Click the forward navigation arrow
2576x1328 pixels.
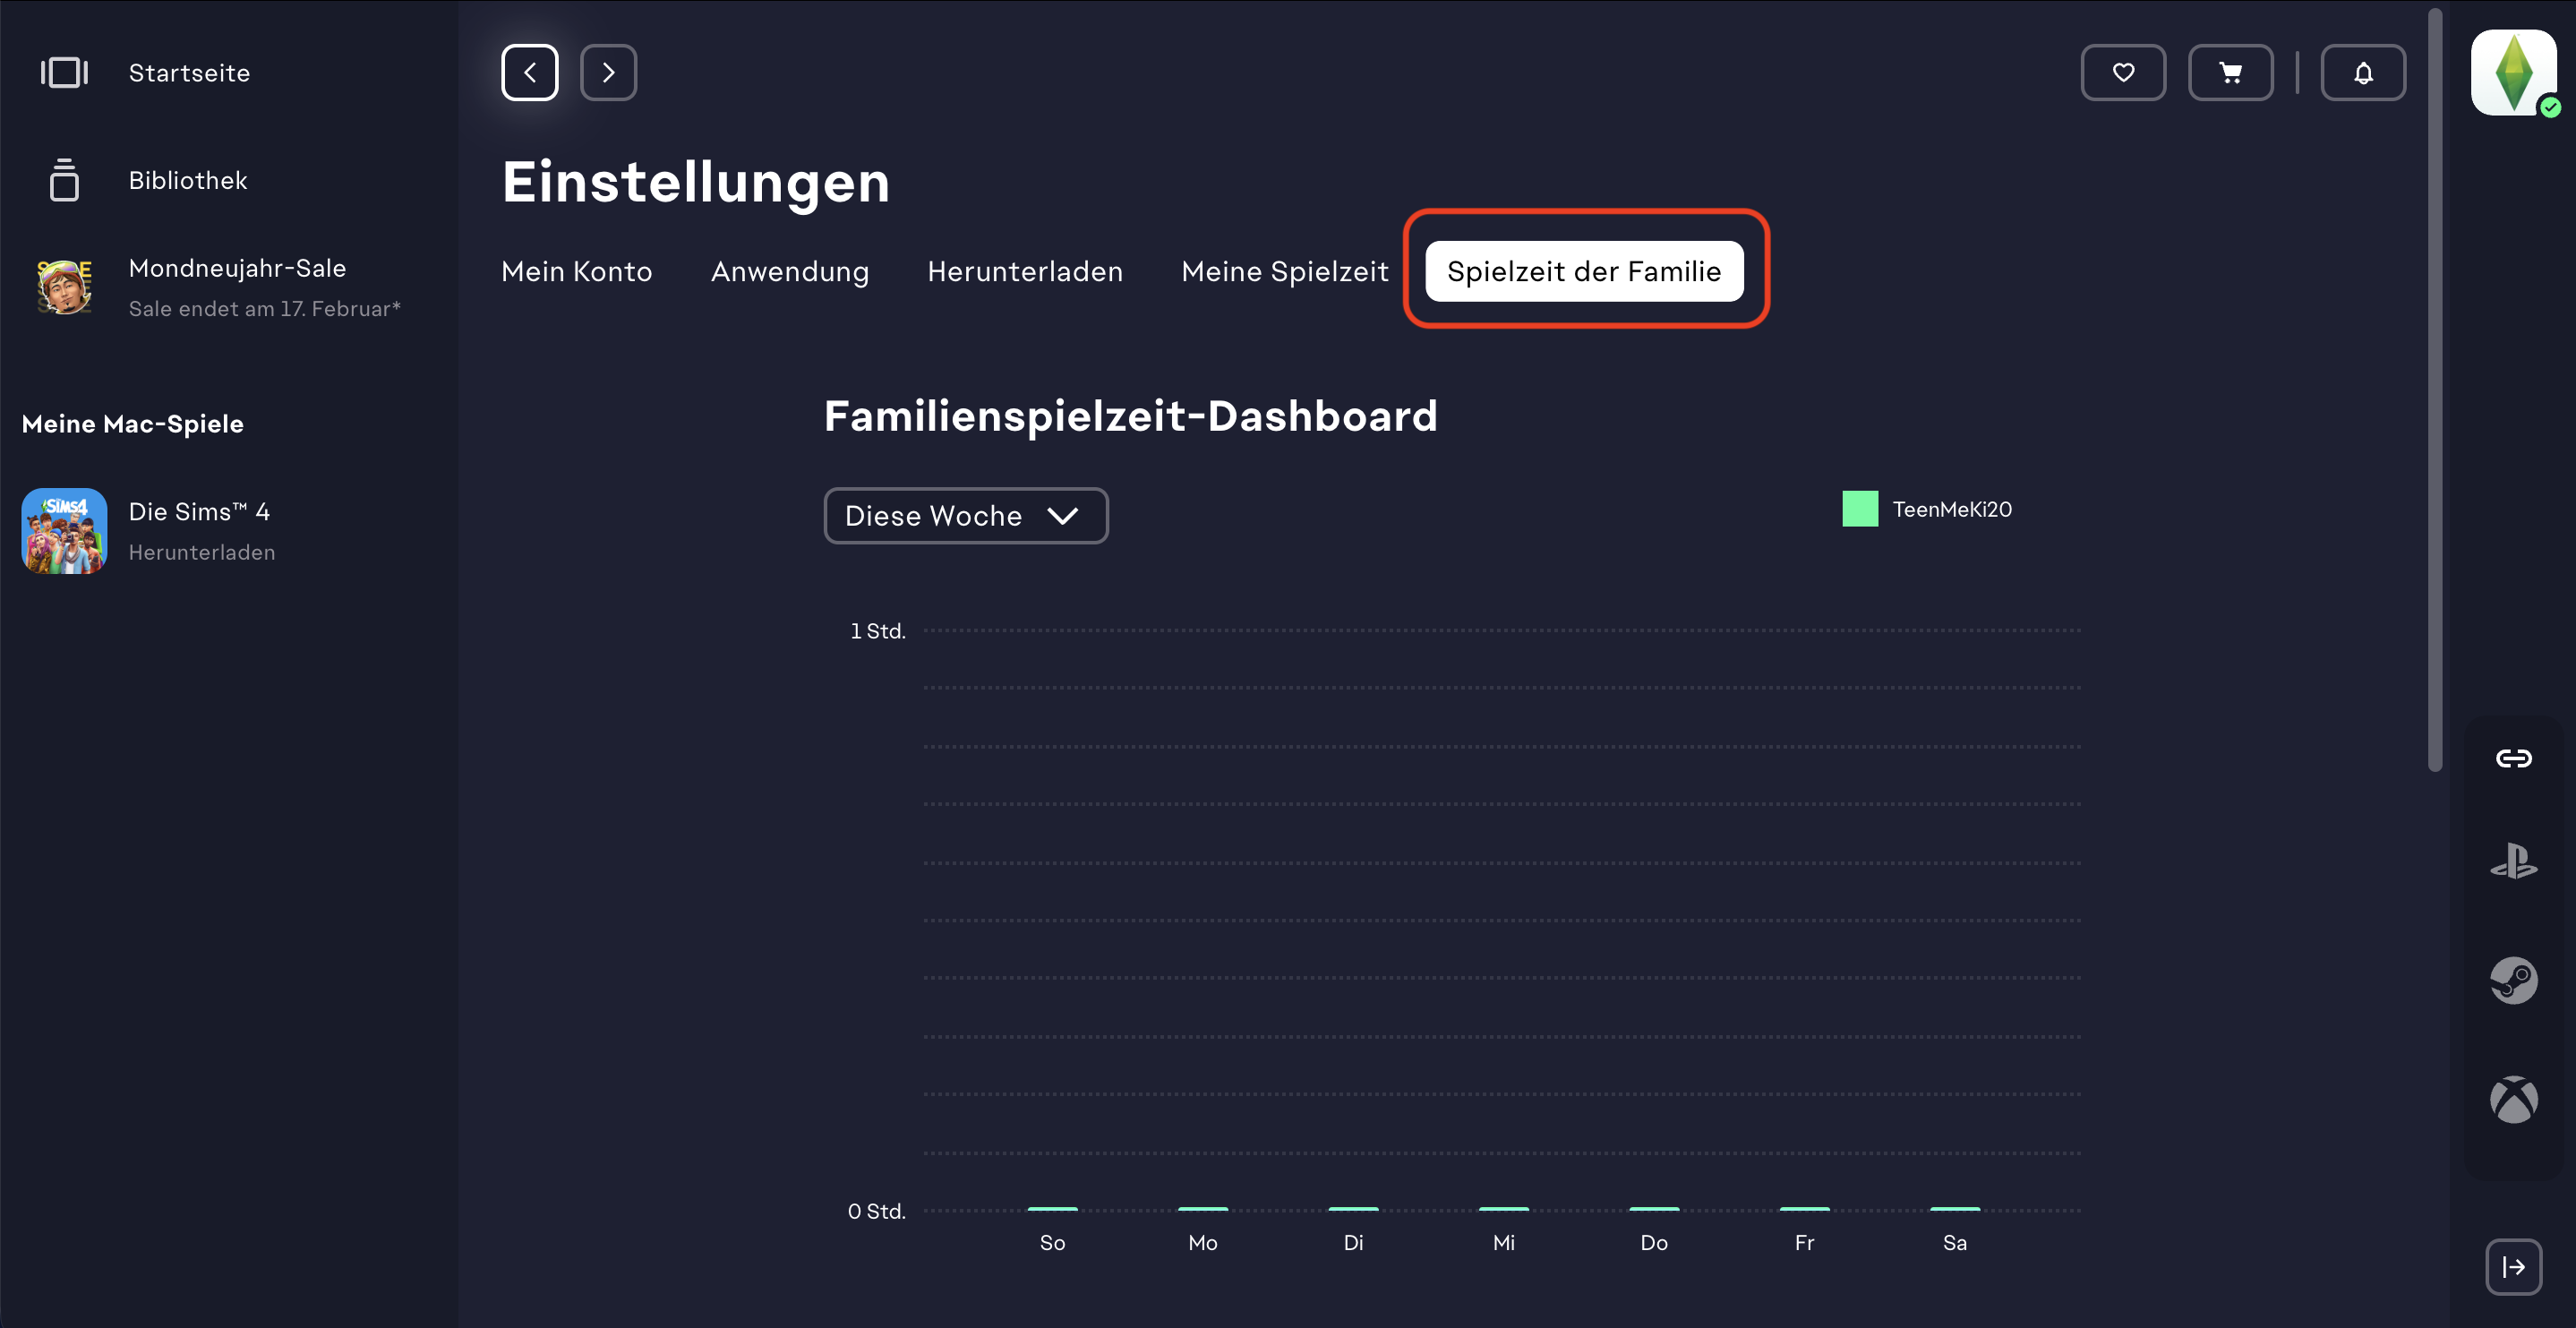tap(608, 72)
